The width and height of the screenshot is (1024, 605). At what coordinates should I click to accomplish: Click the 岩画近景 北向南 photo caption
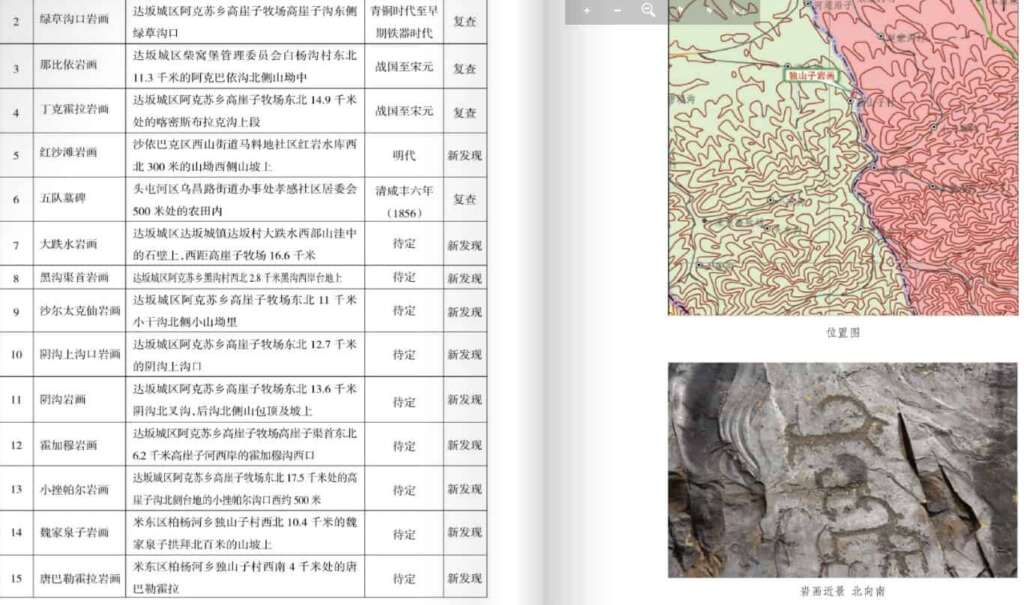[842, 592]
